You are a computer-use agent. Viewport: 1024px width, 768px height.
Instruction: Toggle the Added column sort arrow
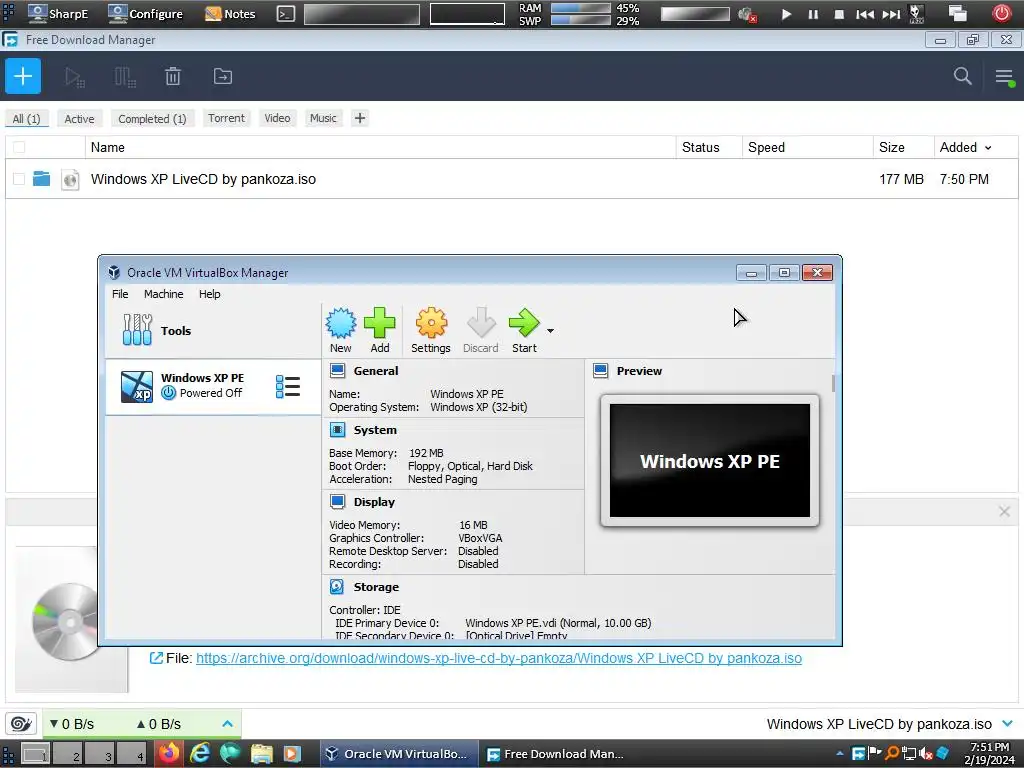pyautogui.click(x=988, y=148)
